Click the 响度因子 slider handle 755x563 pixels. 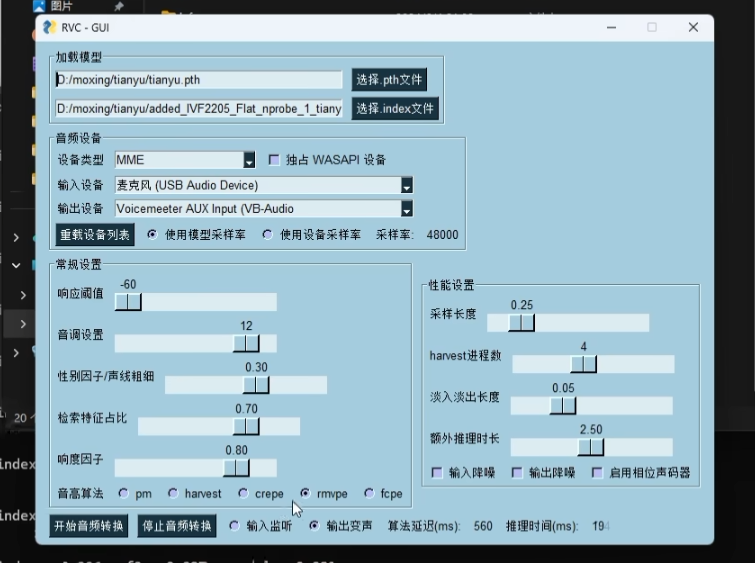point(236,468)
